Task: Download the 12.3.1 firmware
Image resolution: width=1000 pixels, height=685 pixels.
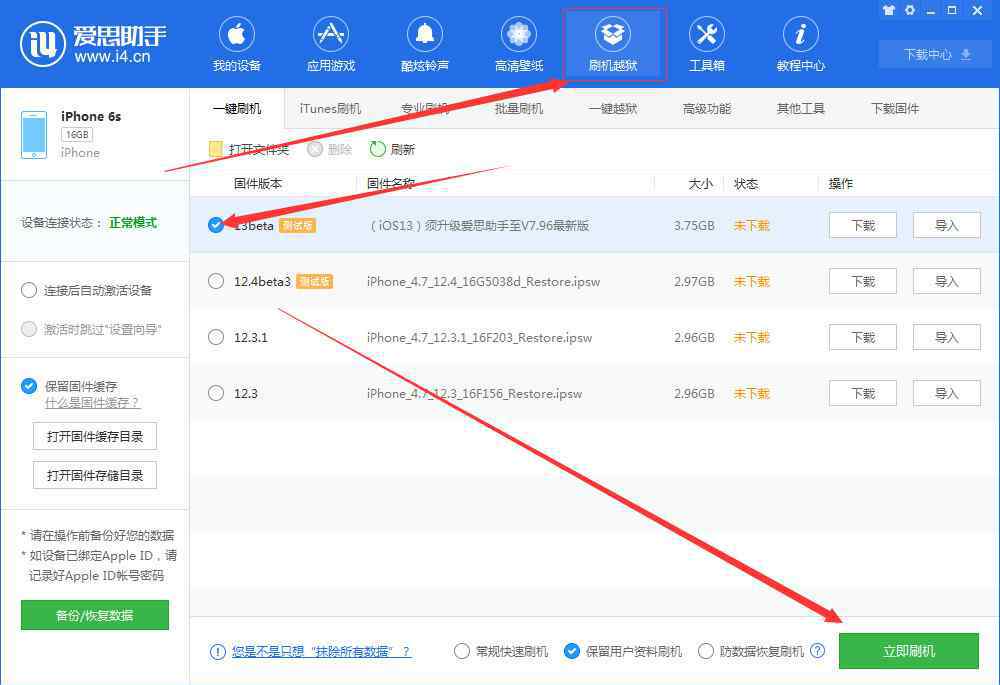Action: click(x=863, y=337)
